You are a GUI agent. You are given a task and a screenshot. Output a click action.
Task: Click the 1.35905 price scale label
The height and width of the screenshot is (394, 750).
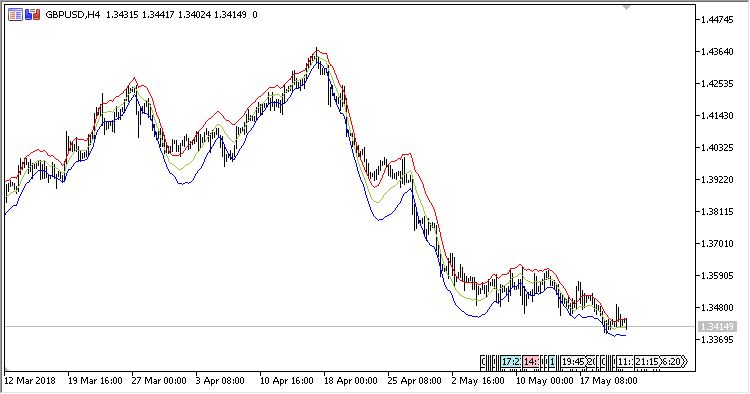pos(717,276)
